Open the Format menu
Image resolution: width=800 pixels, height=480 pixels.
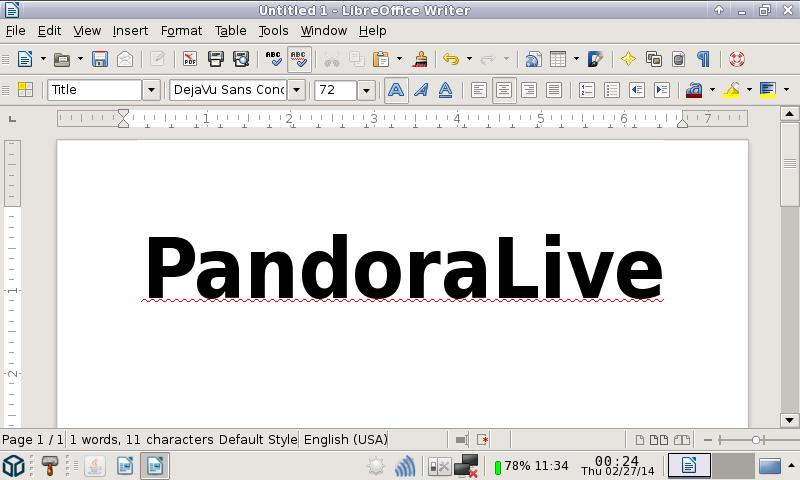pos(182,31)
